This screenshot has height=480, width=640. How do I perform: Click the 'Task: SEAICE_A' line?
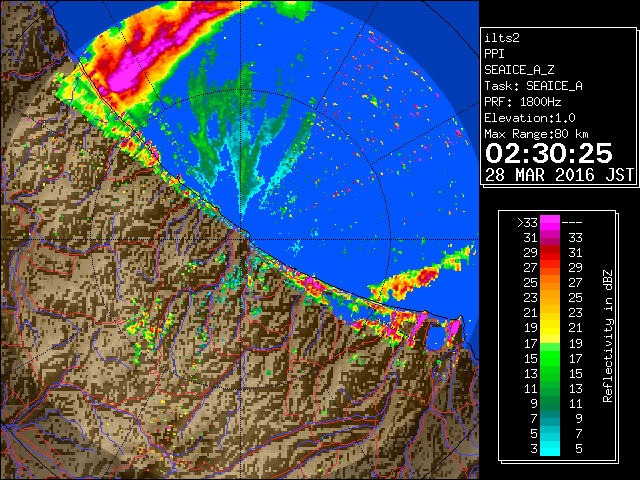pos(533,86)
